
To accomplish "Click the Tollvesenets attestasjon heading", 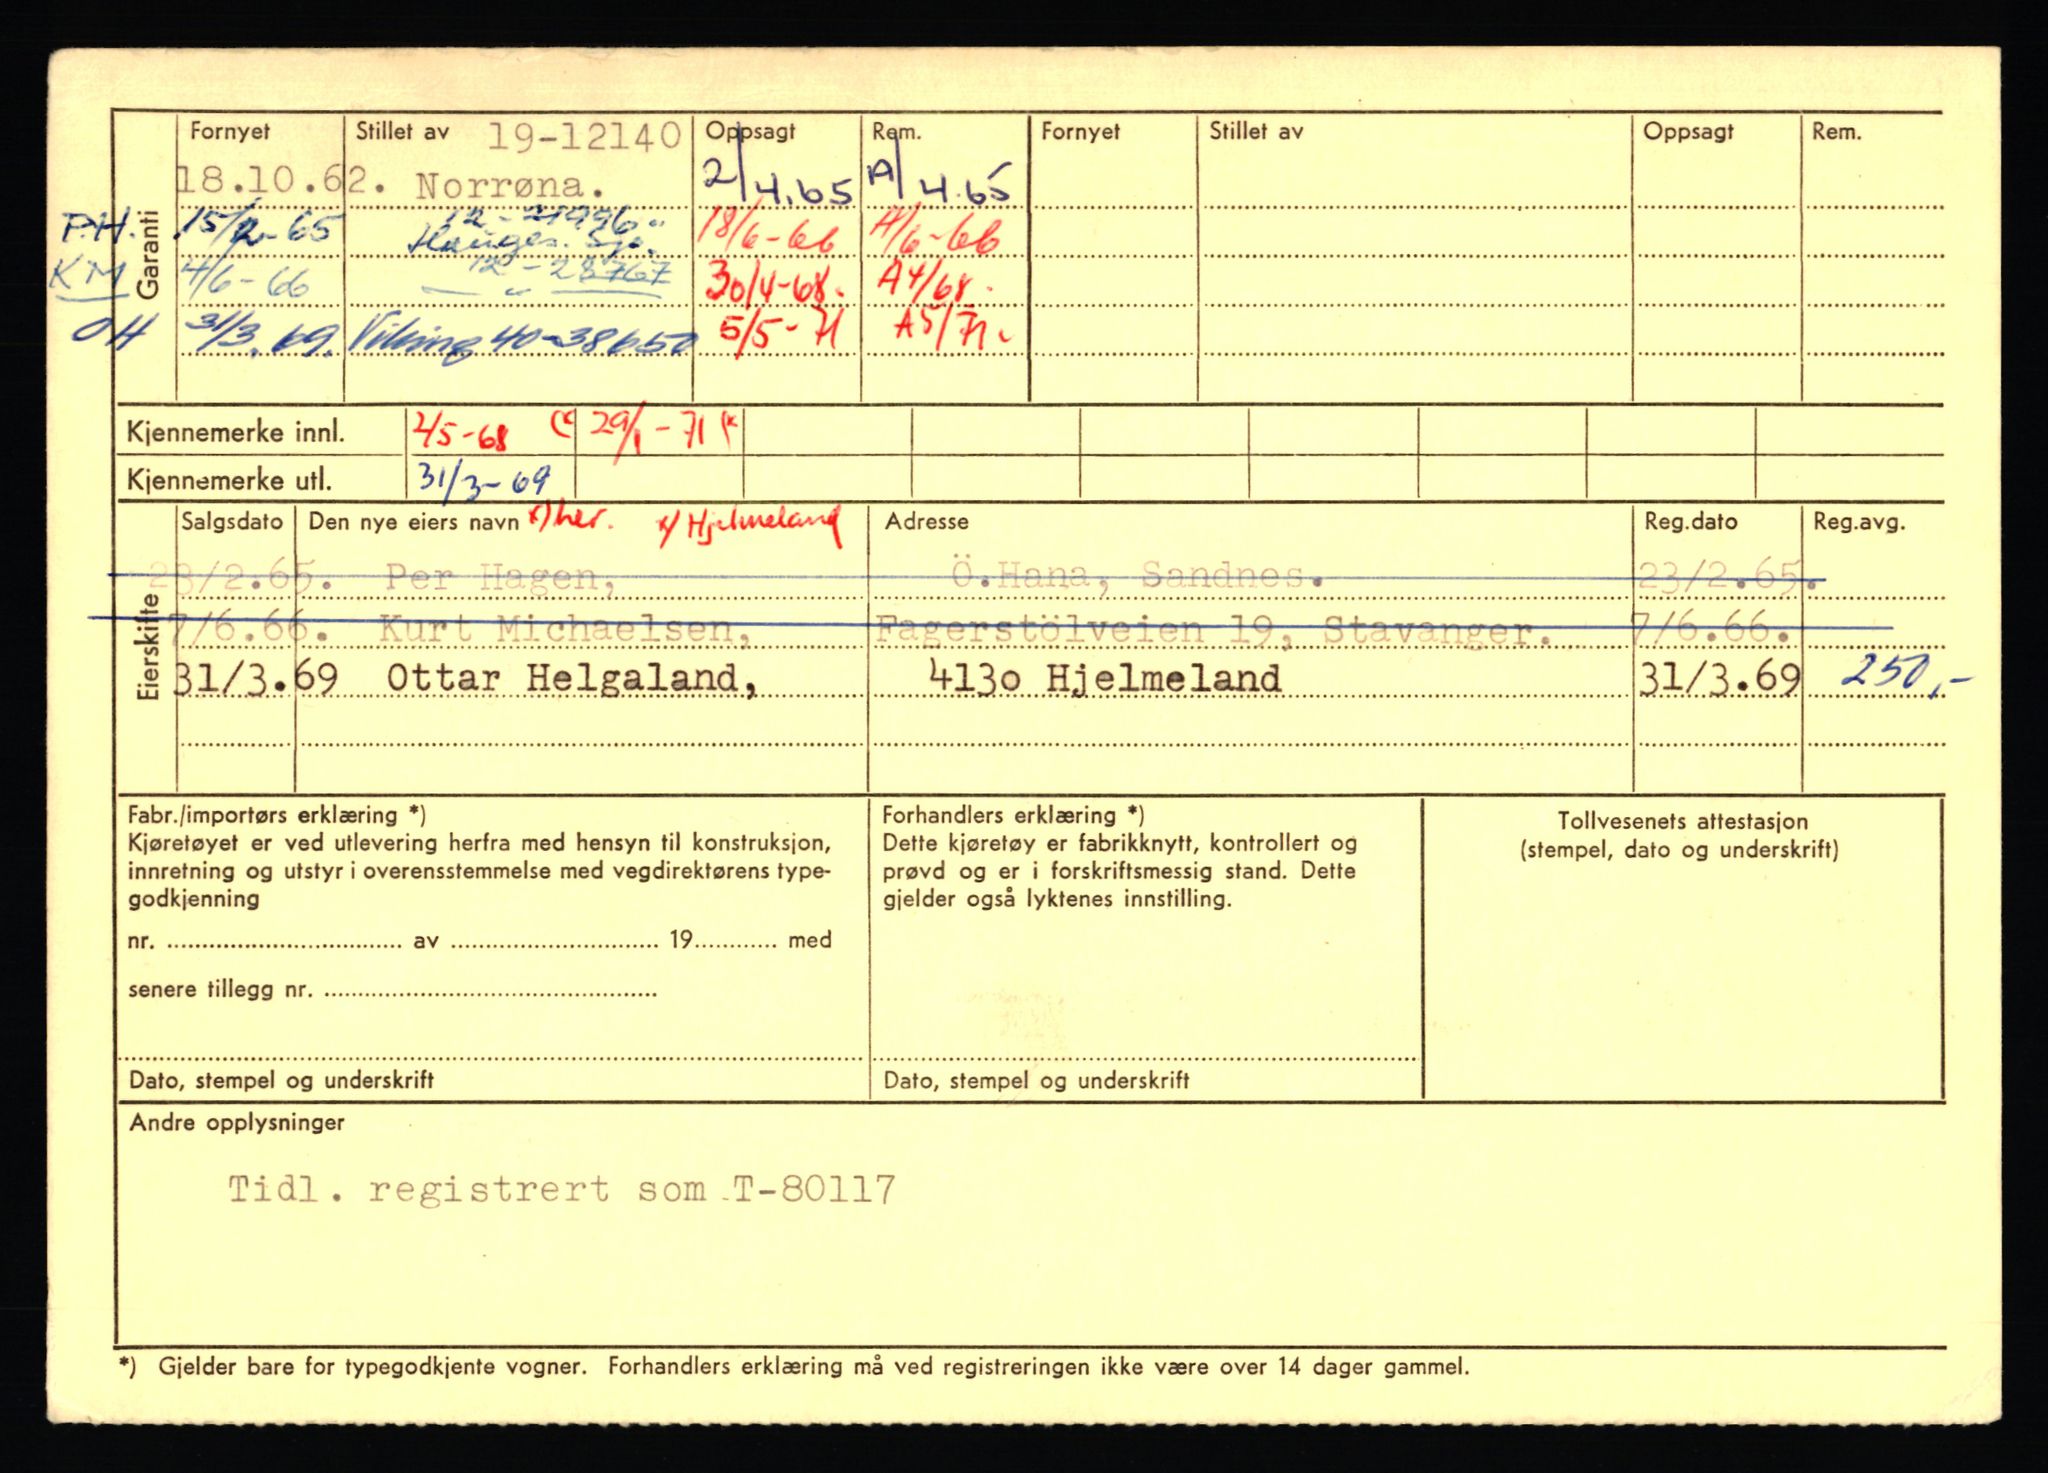I will [x=1682, y=821].
